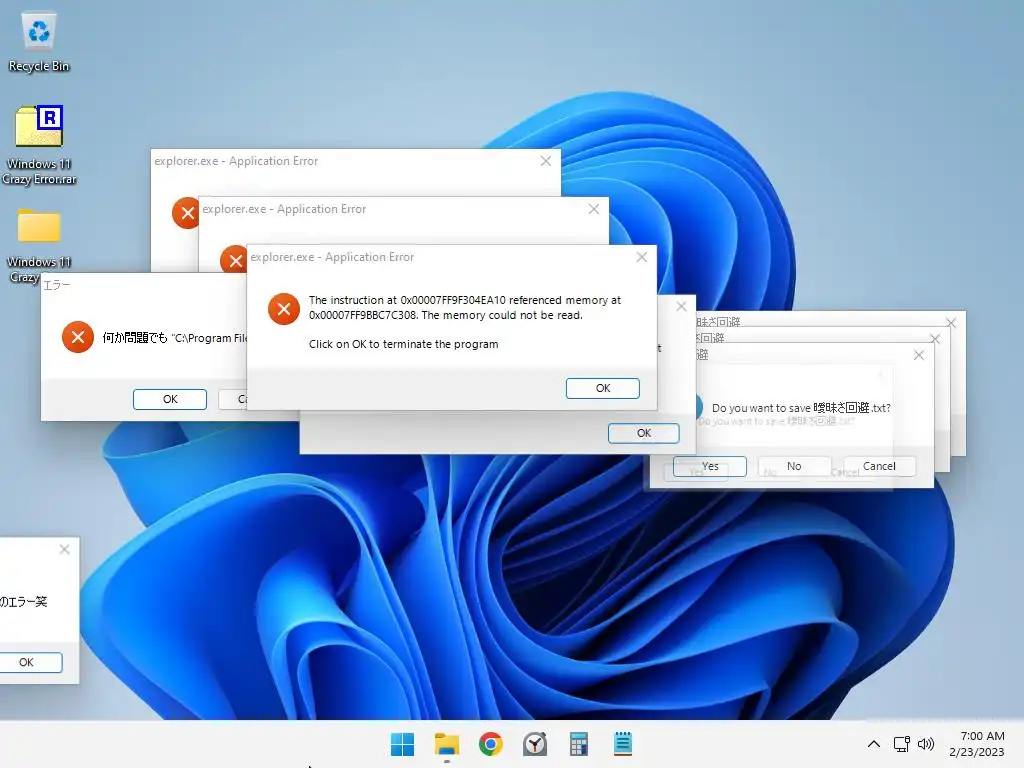Viewport: 1024px width, 768px height.
Task: Click OK in the front explorer.exe error dialog
Action: (x=603, y=388)
